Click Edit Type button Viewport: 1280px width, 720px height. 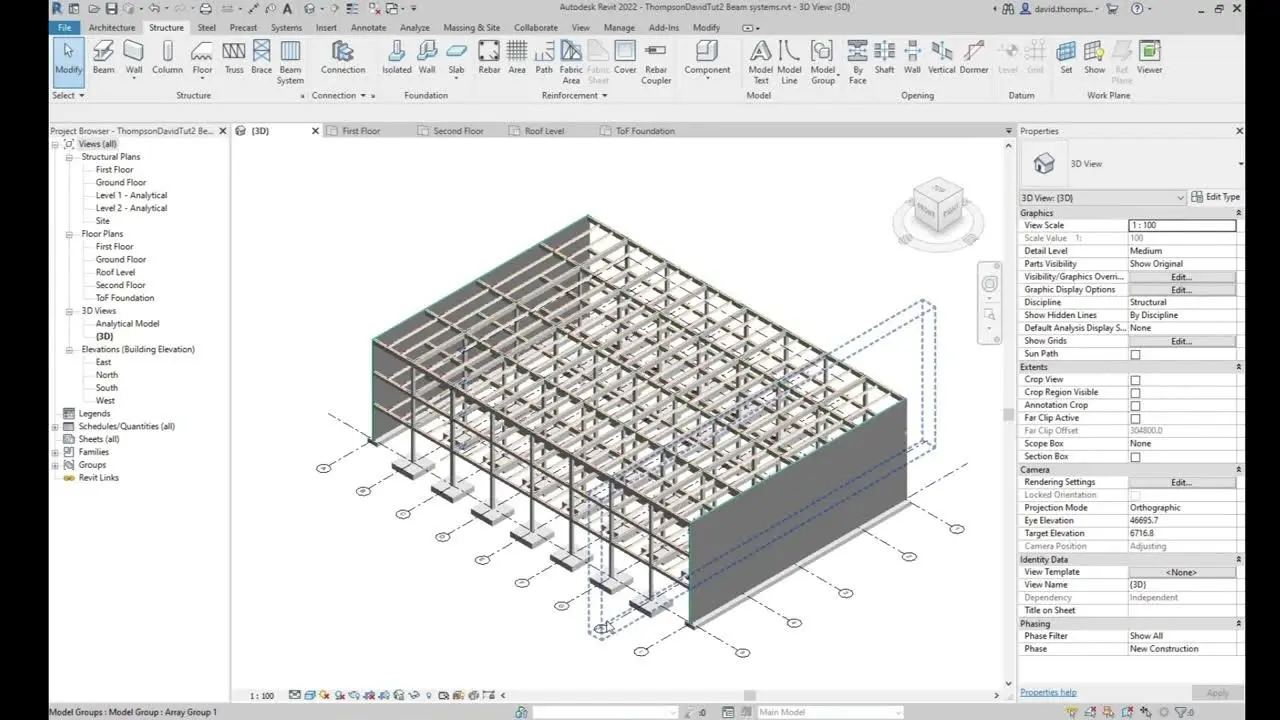(x=1216, y=197)
